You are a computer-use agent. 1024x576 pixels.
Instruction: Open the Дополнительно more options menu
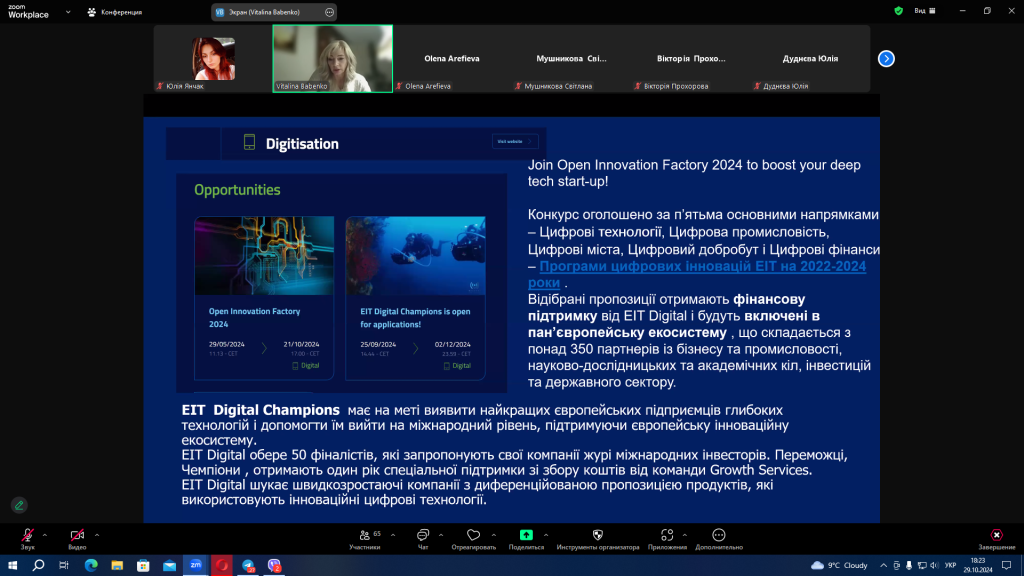(x=718, y=539)
